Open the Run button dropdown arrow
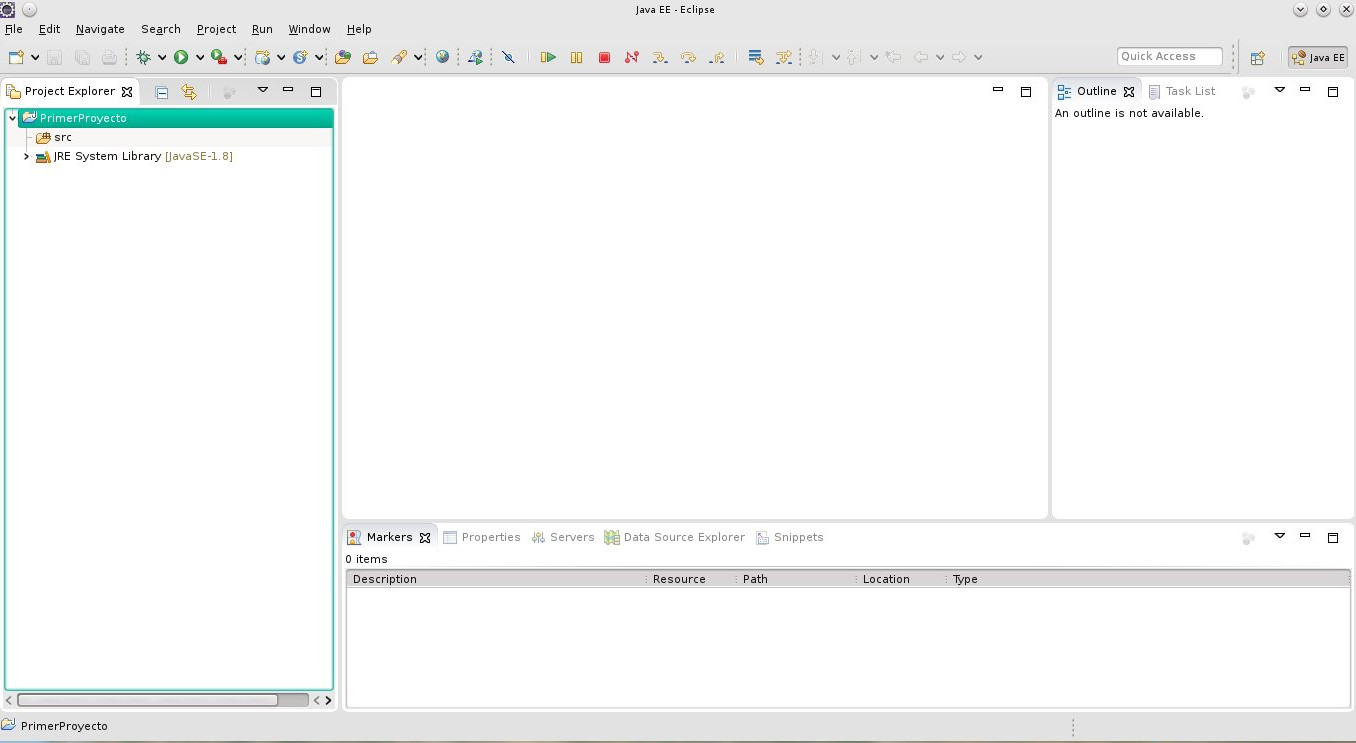 198,57
